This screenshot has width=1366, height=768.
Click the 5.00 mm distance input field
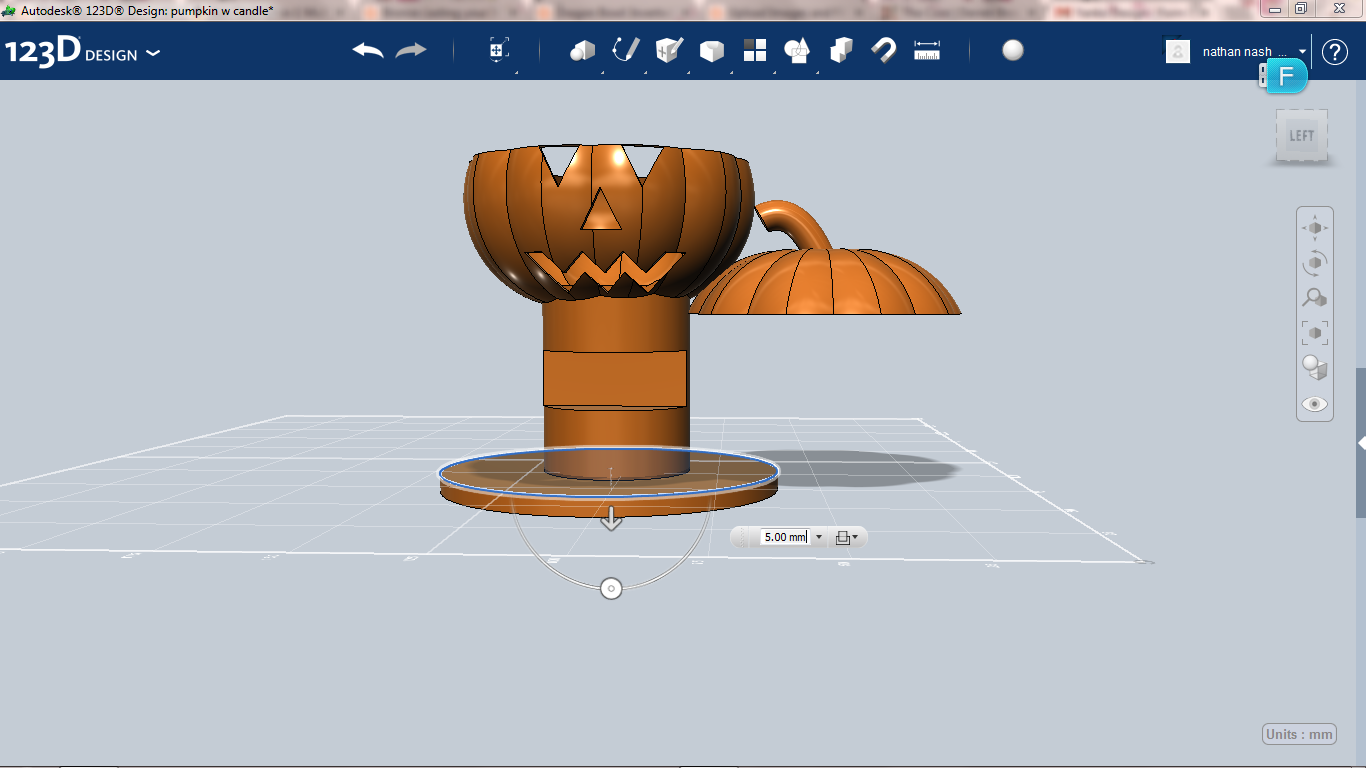[x=784, y=537]
